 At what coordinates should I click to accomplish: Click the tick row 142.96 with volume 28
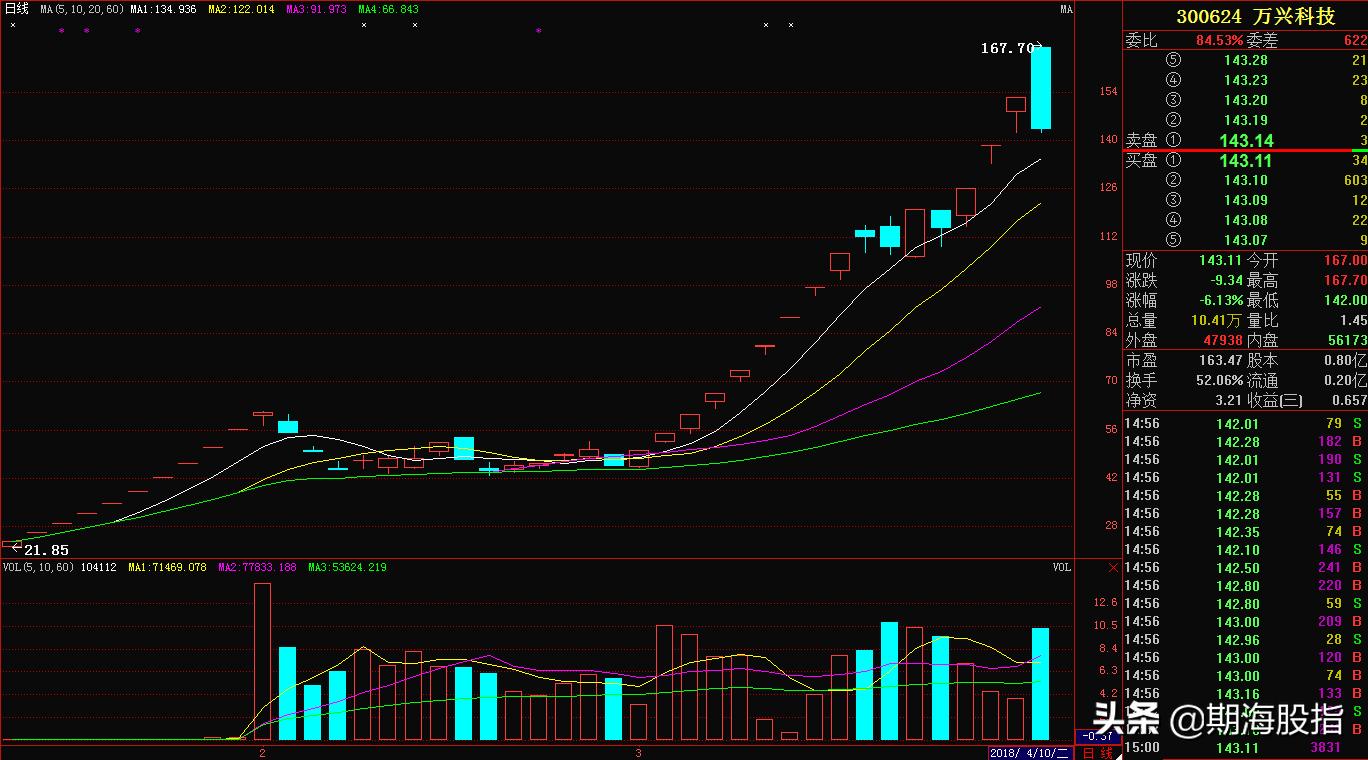pyautogui.click(x=1245, y=640)
